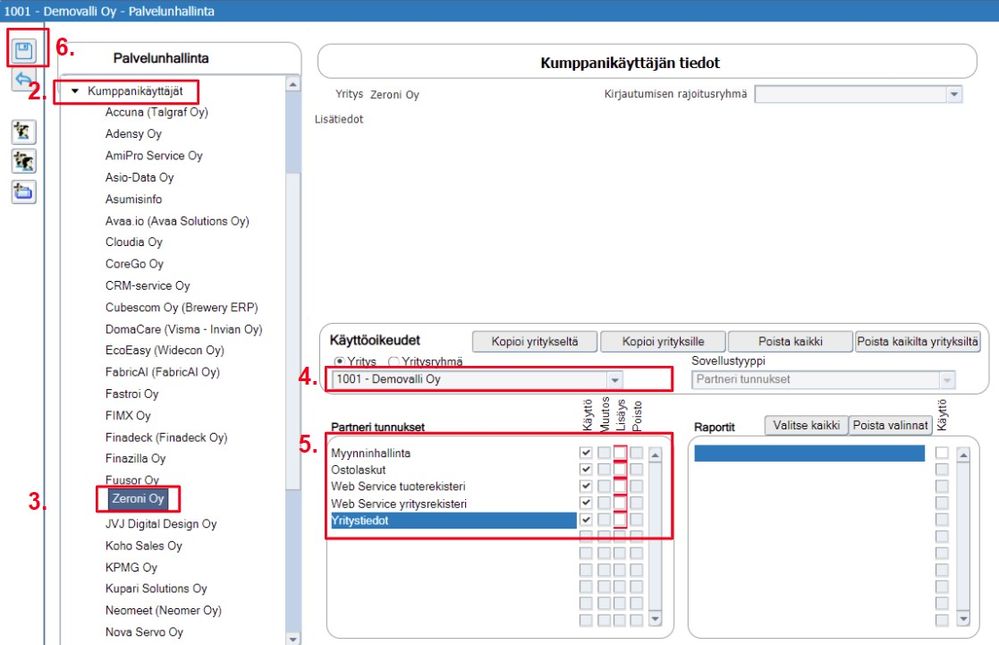Toggle Käyttö checkbox for Yritystiedot
The width and height of the screenshot is (999, 645).
pyautogui.click(x=586, y=520)
